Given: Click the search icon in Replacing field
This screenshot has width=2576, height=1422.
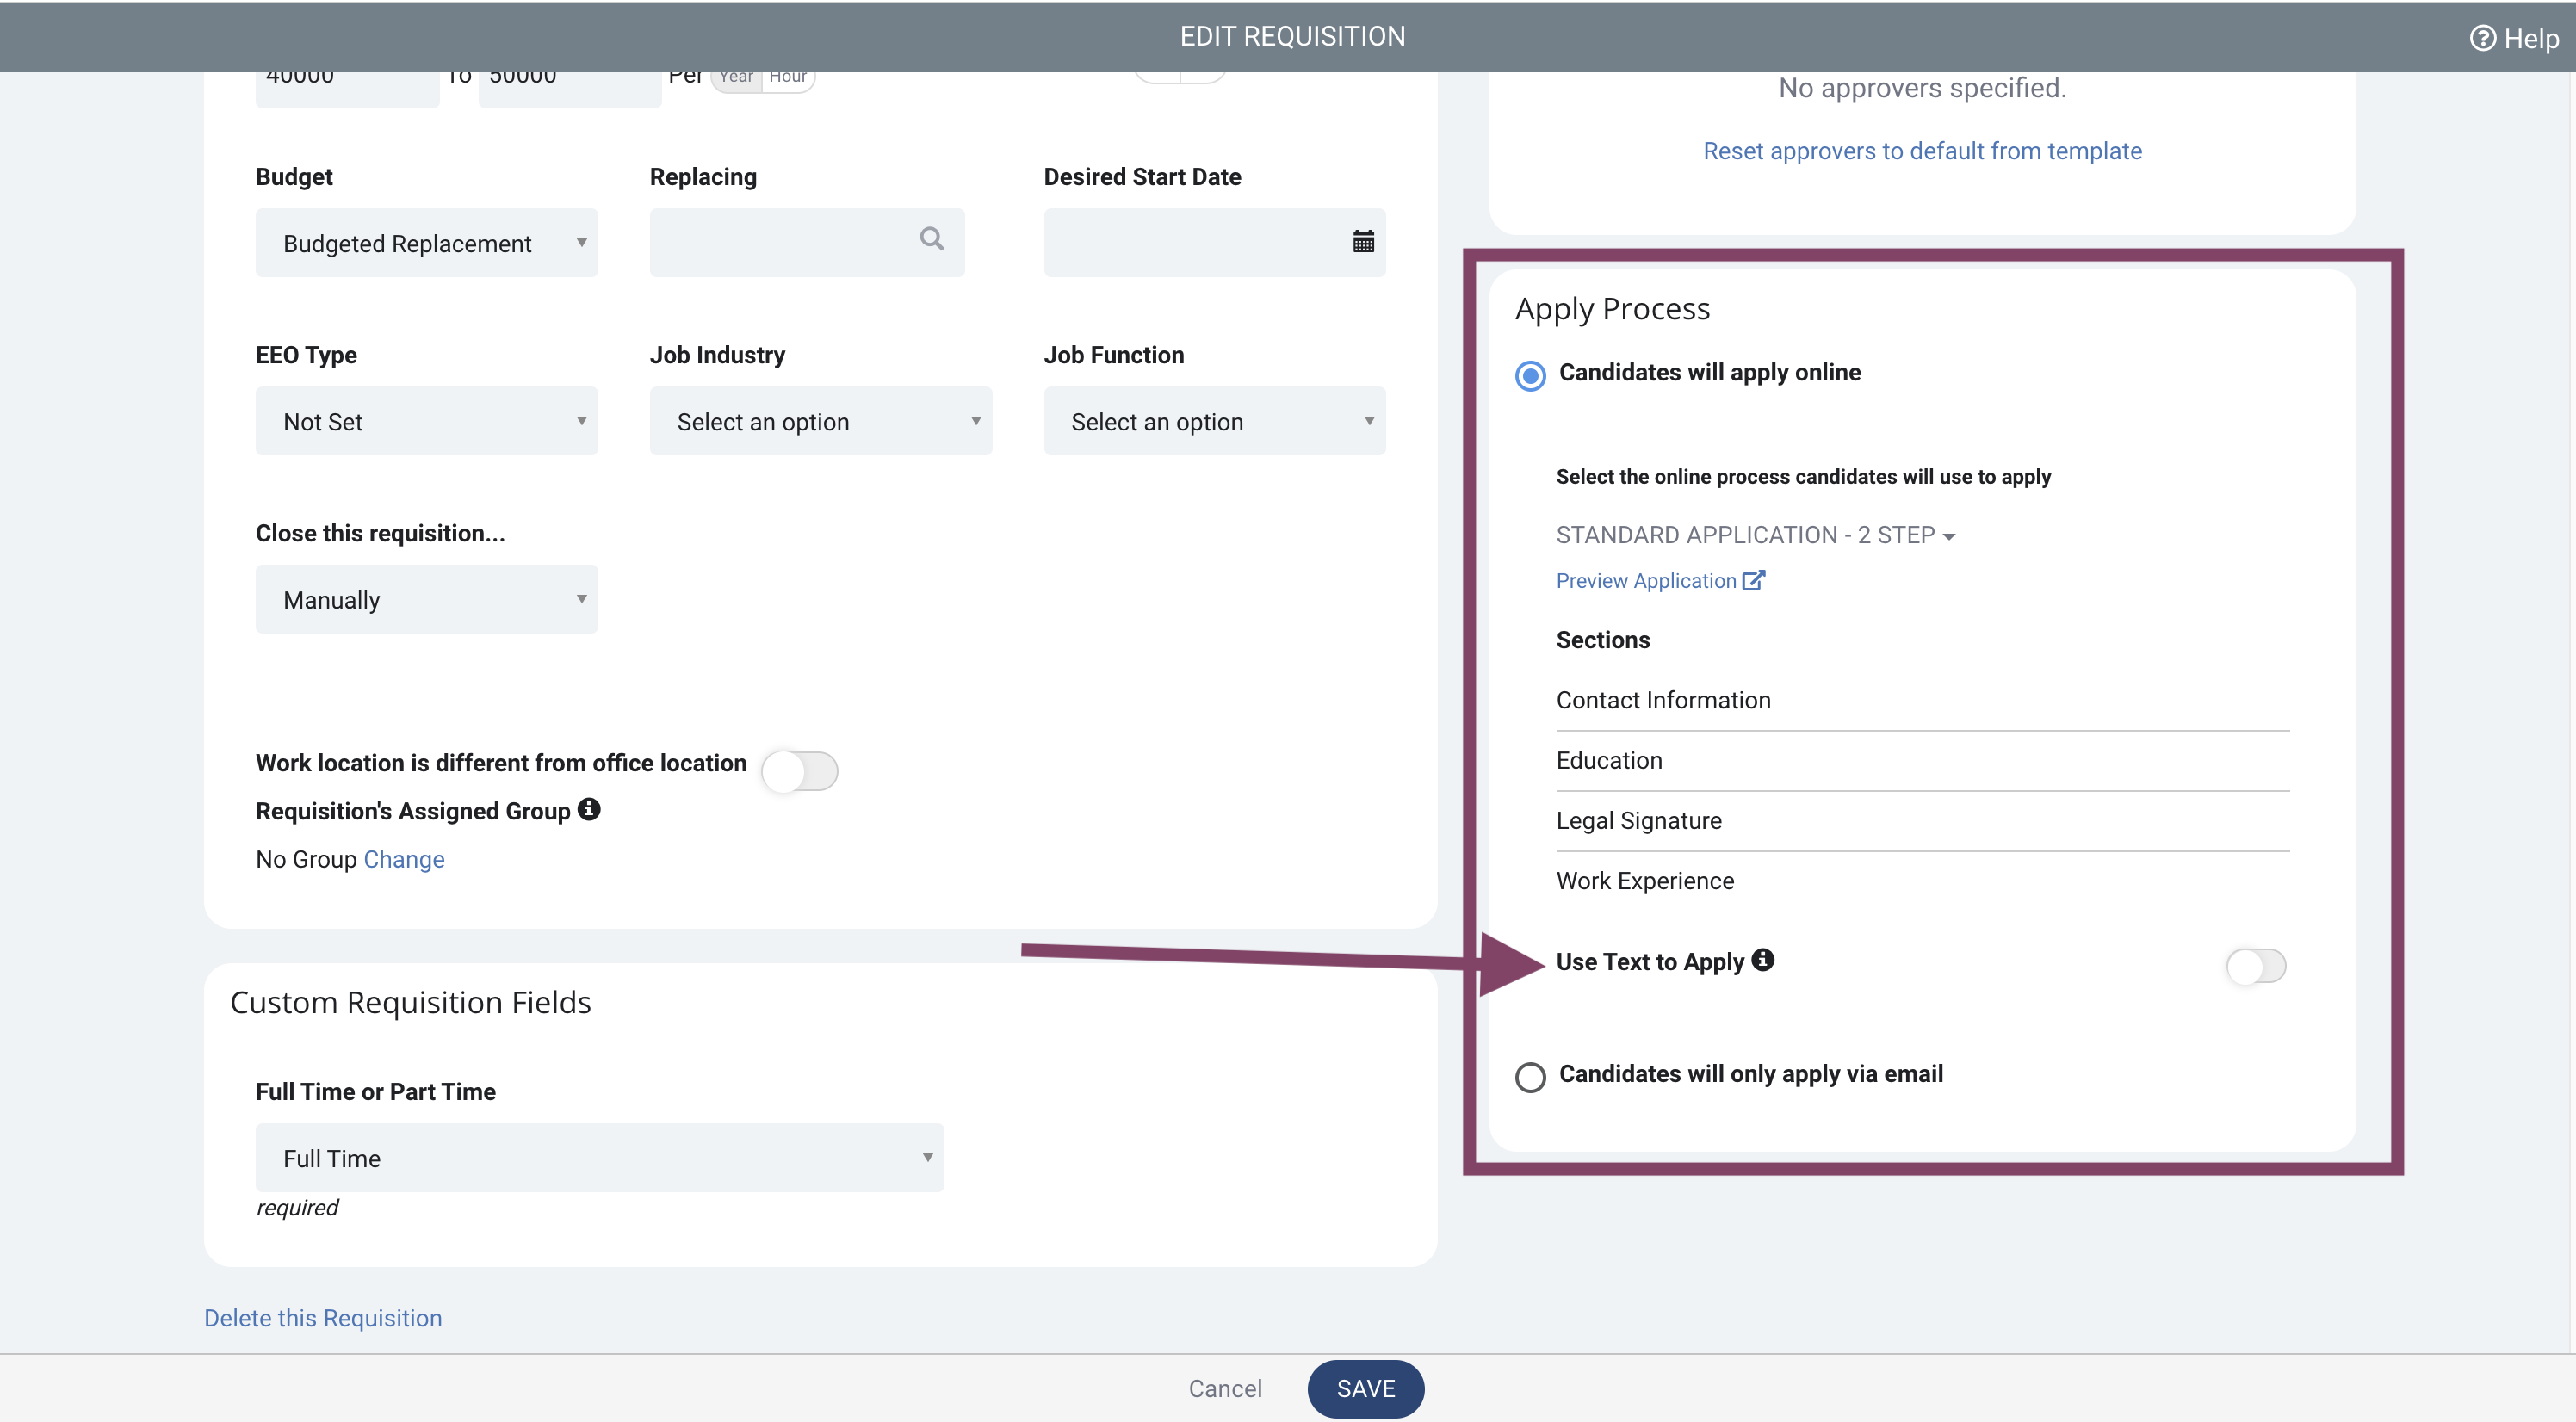Looking at the screenshot, I should pos(931,239).
